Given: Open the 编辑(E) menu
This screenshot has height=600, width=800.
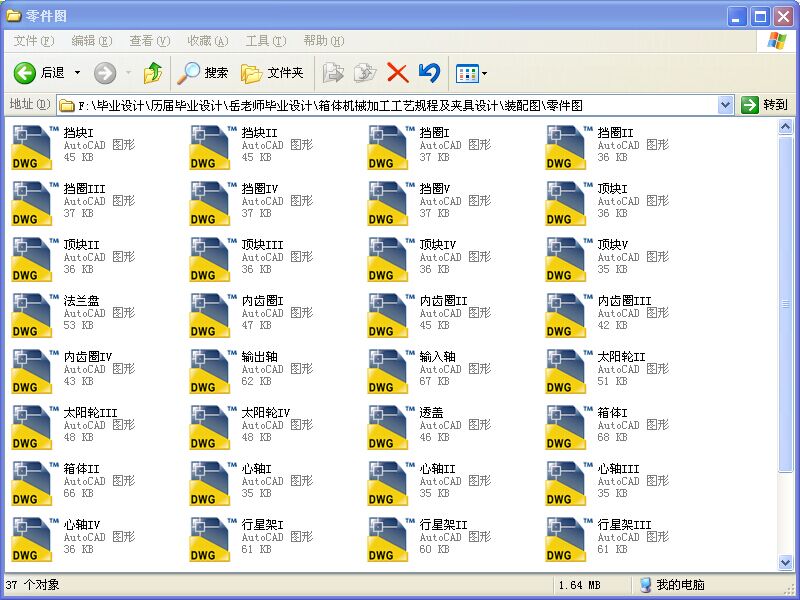Looking at the screenshot, I should tap(92, 41).
